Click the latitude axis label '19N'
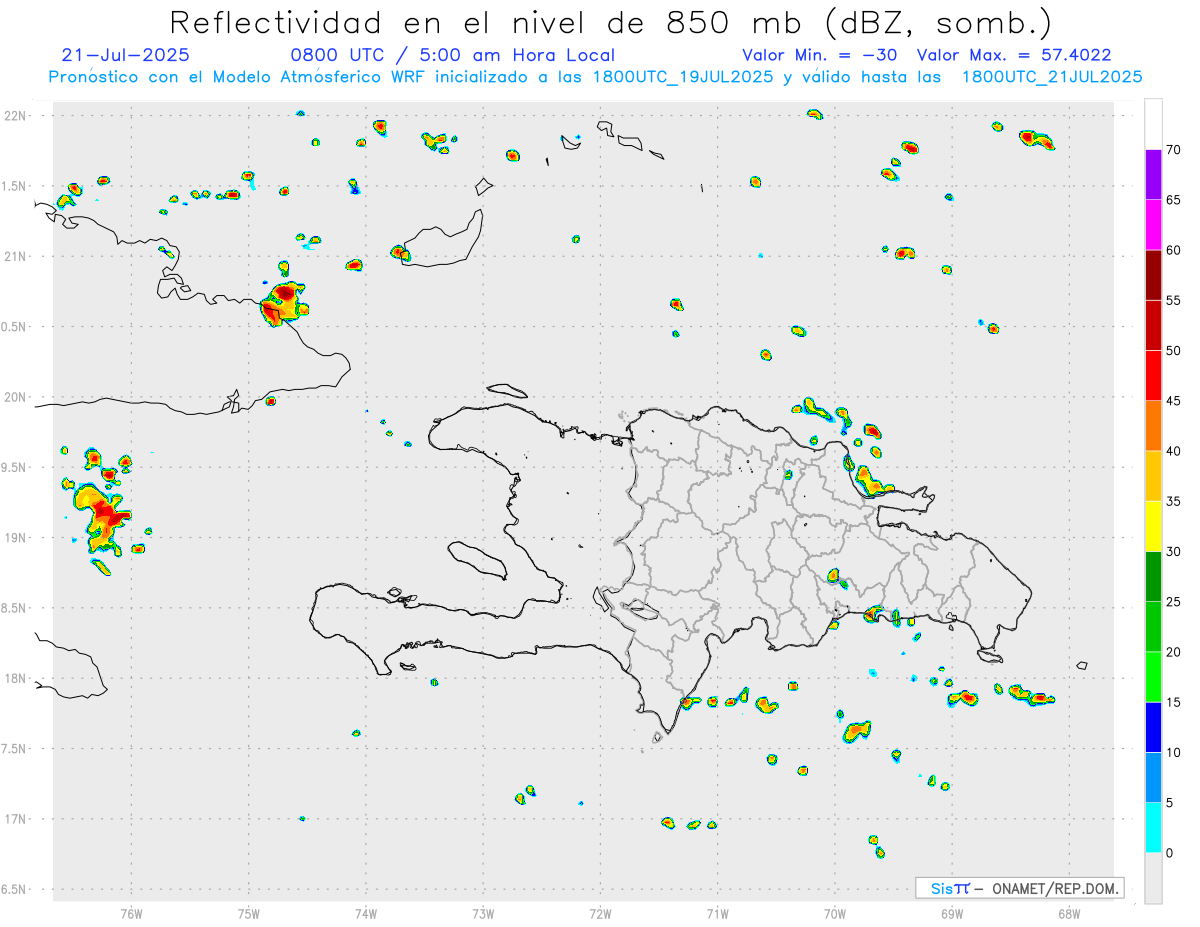Image resolution: width=1200 pixels, height=927 pixels. pyautogui.click(x=15, y=537)
